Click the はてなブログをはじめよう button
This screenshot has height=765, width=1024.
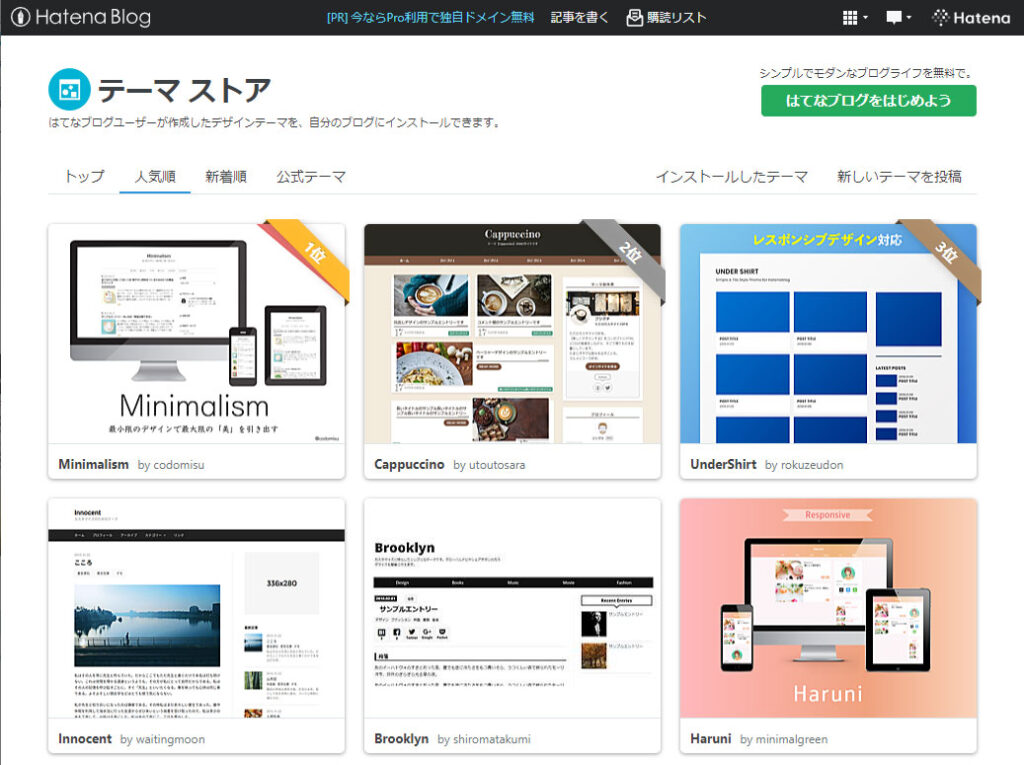click(x=869, y=101)
